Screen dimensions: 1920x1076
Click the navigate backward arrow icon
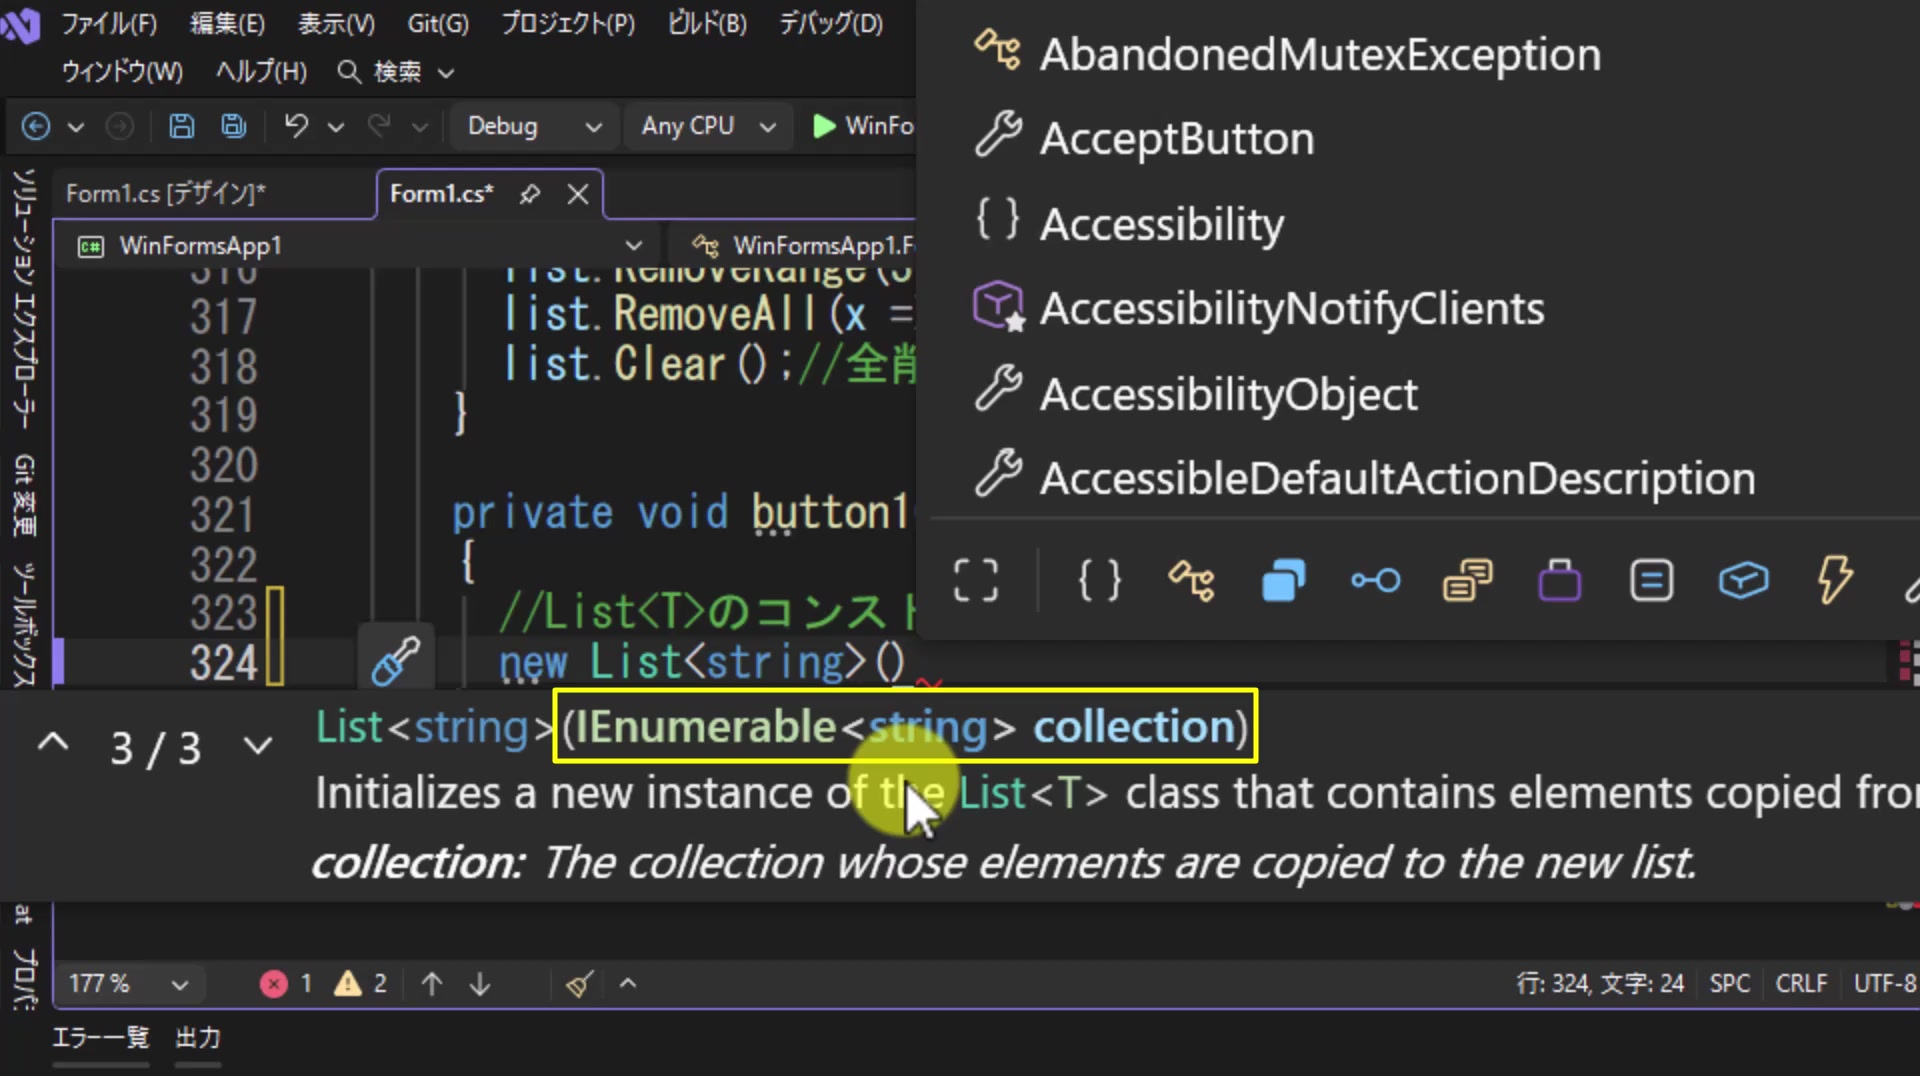pos(36,126)
